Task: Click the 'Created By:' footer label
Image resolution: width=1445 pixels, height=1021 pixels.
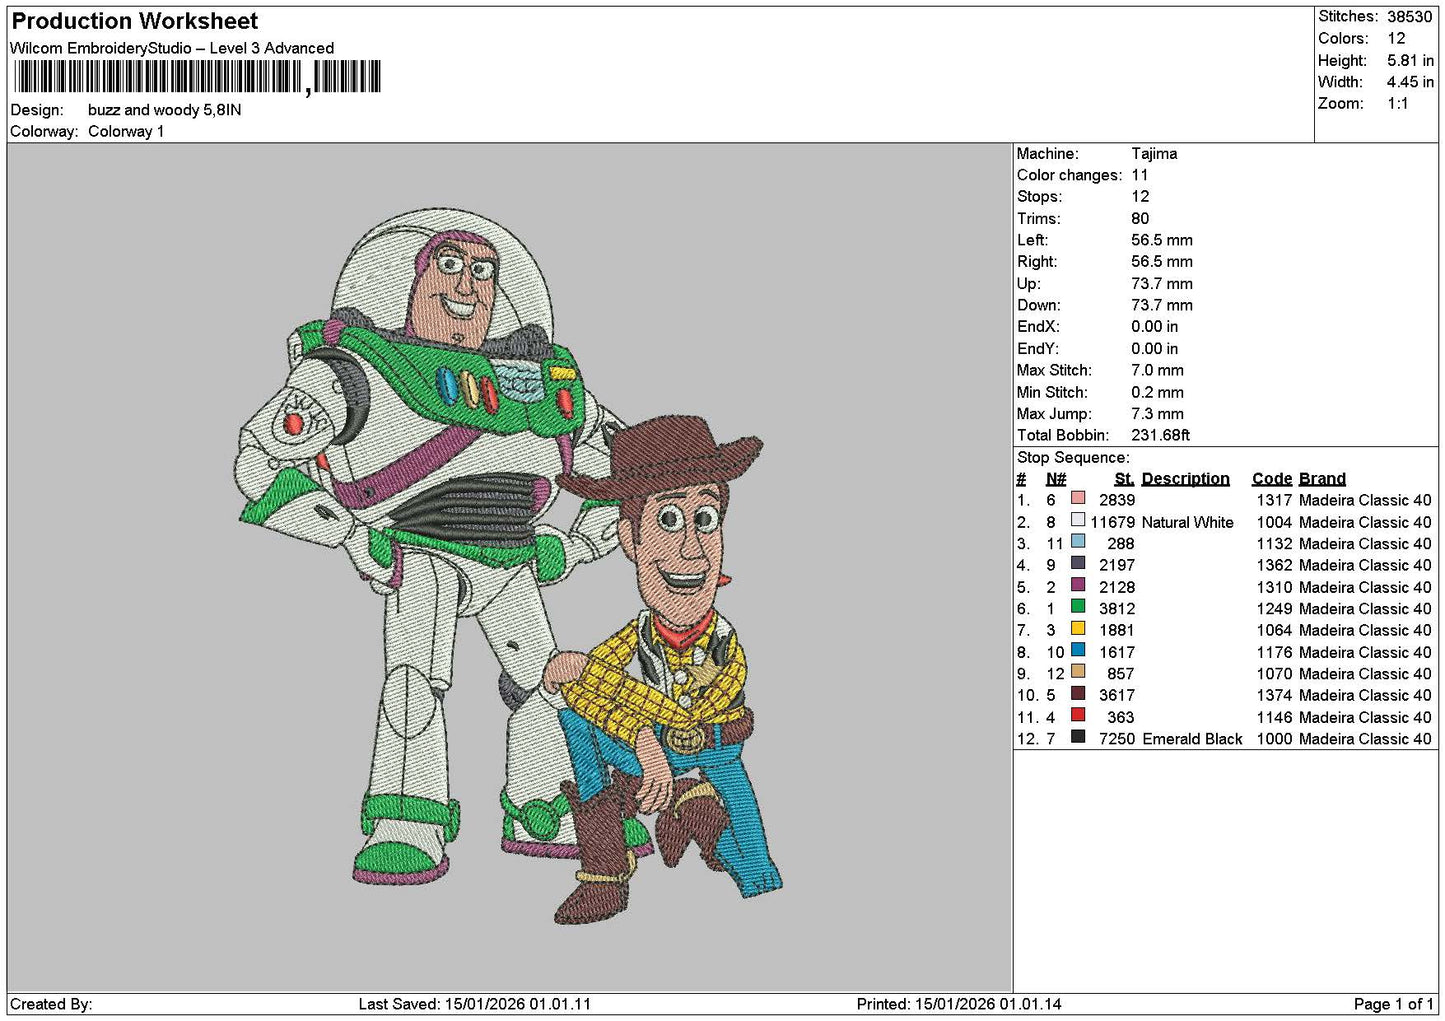Action: [x=51, y=1005]
